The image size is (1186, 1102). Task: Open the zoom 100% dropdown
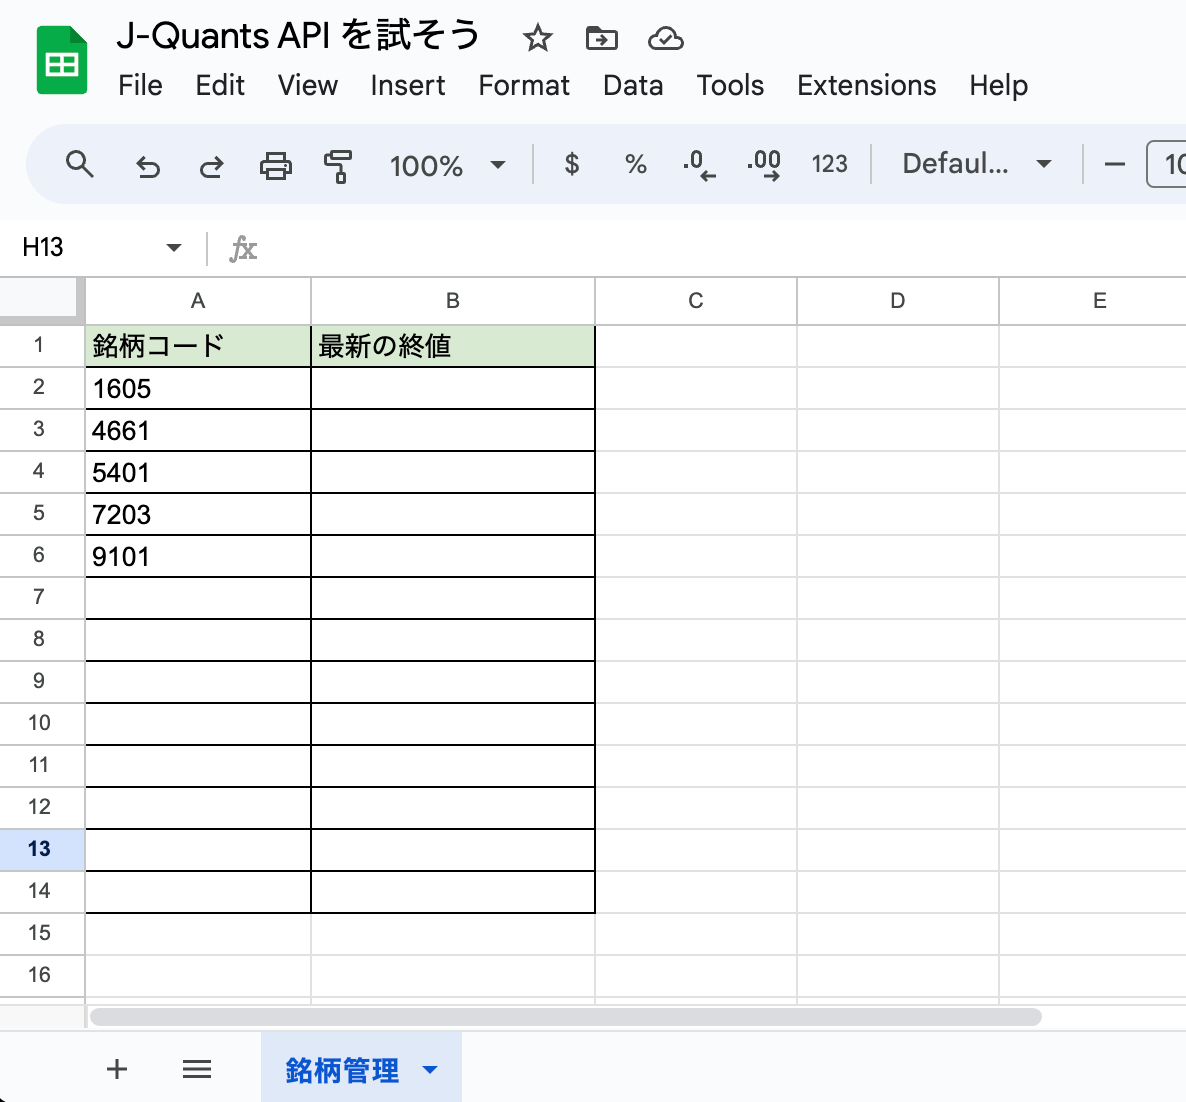pos(446,165)
